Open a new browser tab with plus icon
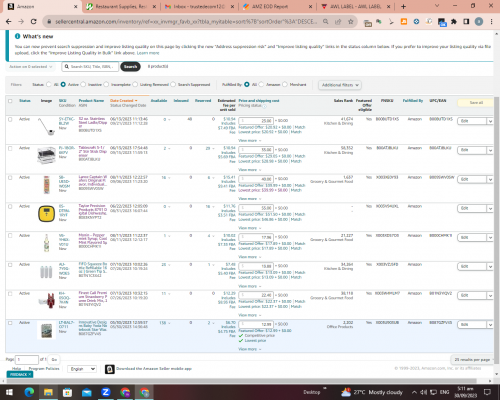Screen dimensions: 500x400 coord(403,6)
